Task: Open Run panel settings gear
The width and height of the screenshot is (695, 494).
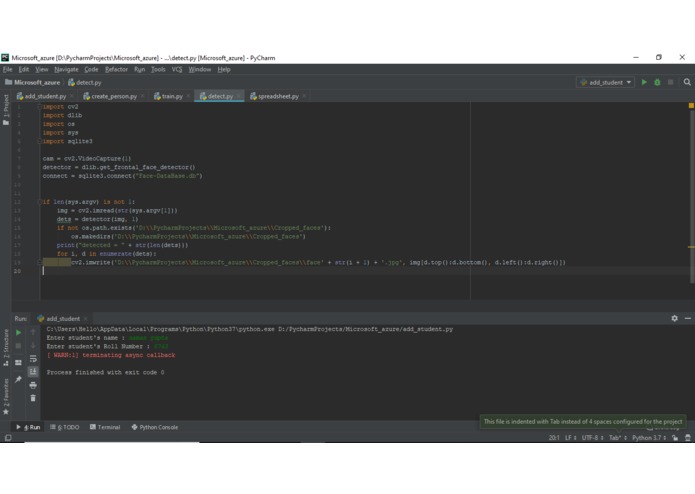Action: coord(674,318)
